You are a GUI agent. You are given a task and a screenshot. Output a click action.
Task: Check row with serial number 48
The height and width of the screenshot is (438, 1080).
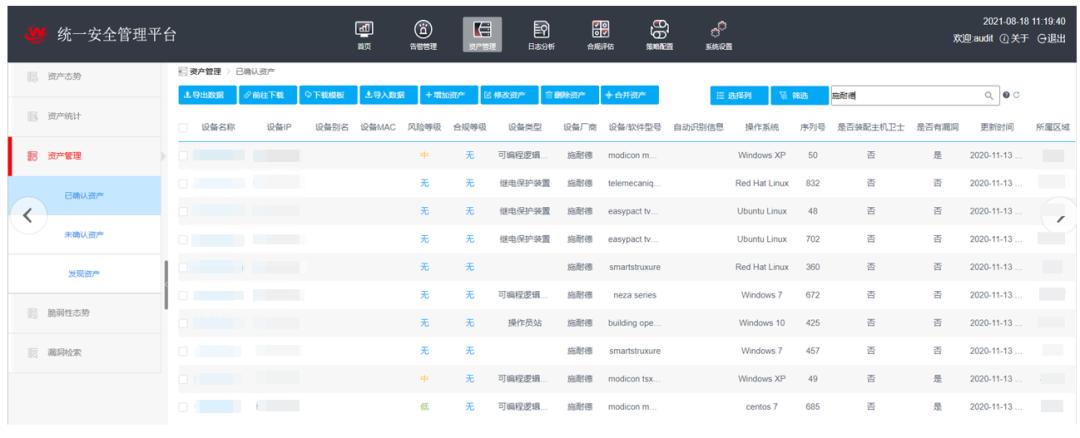[x=183, y=211]
